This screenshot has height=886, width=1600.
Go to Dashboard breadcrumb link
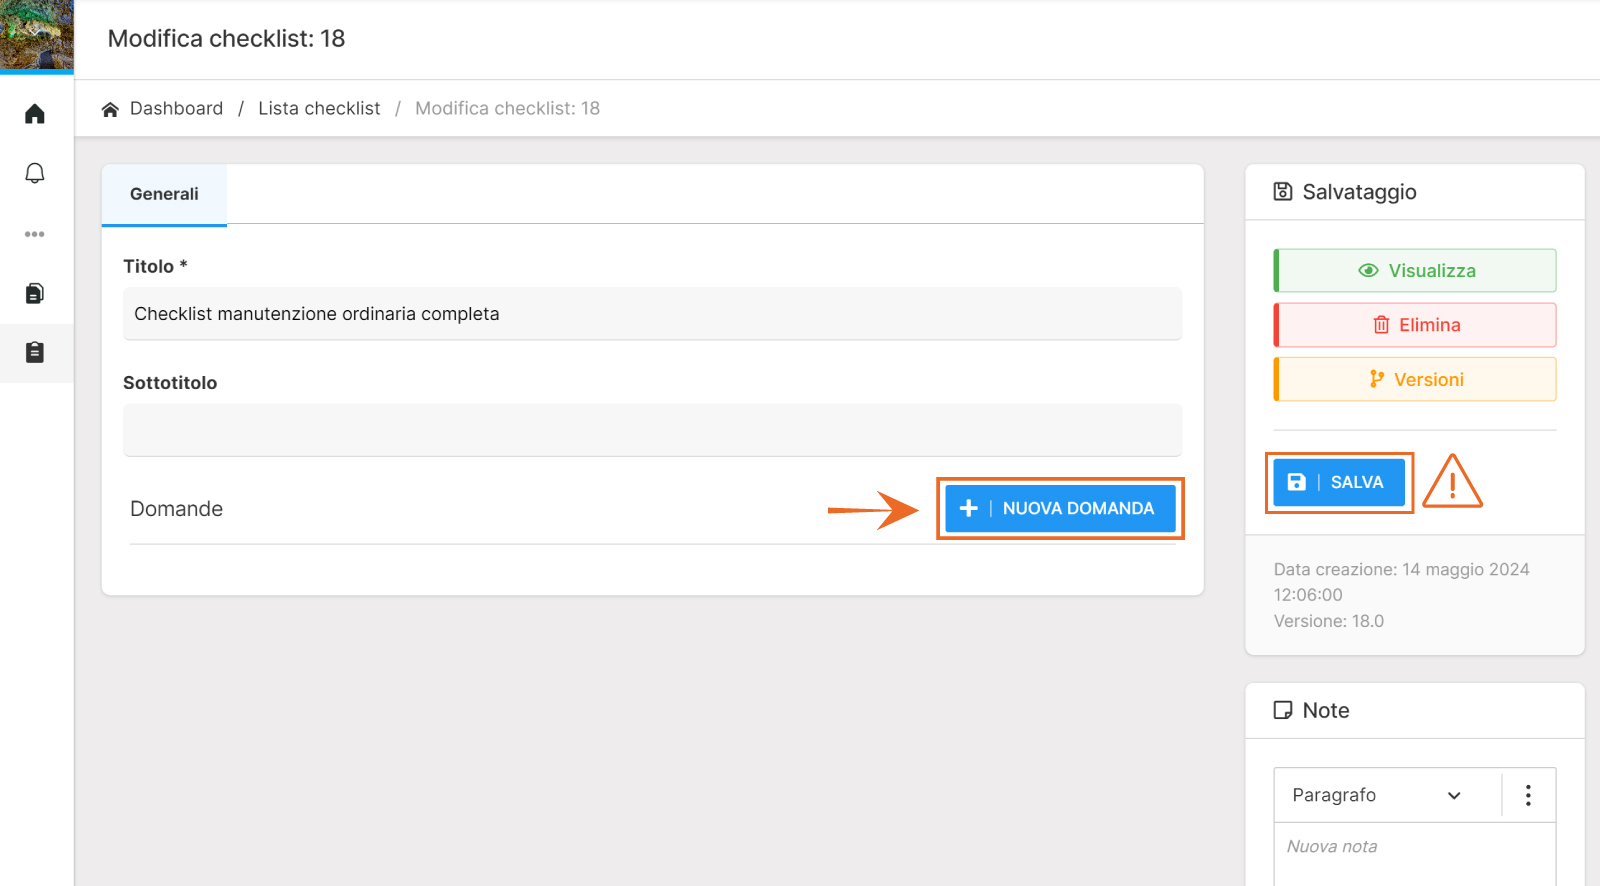(176, 108)
